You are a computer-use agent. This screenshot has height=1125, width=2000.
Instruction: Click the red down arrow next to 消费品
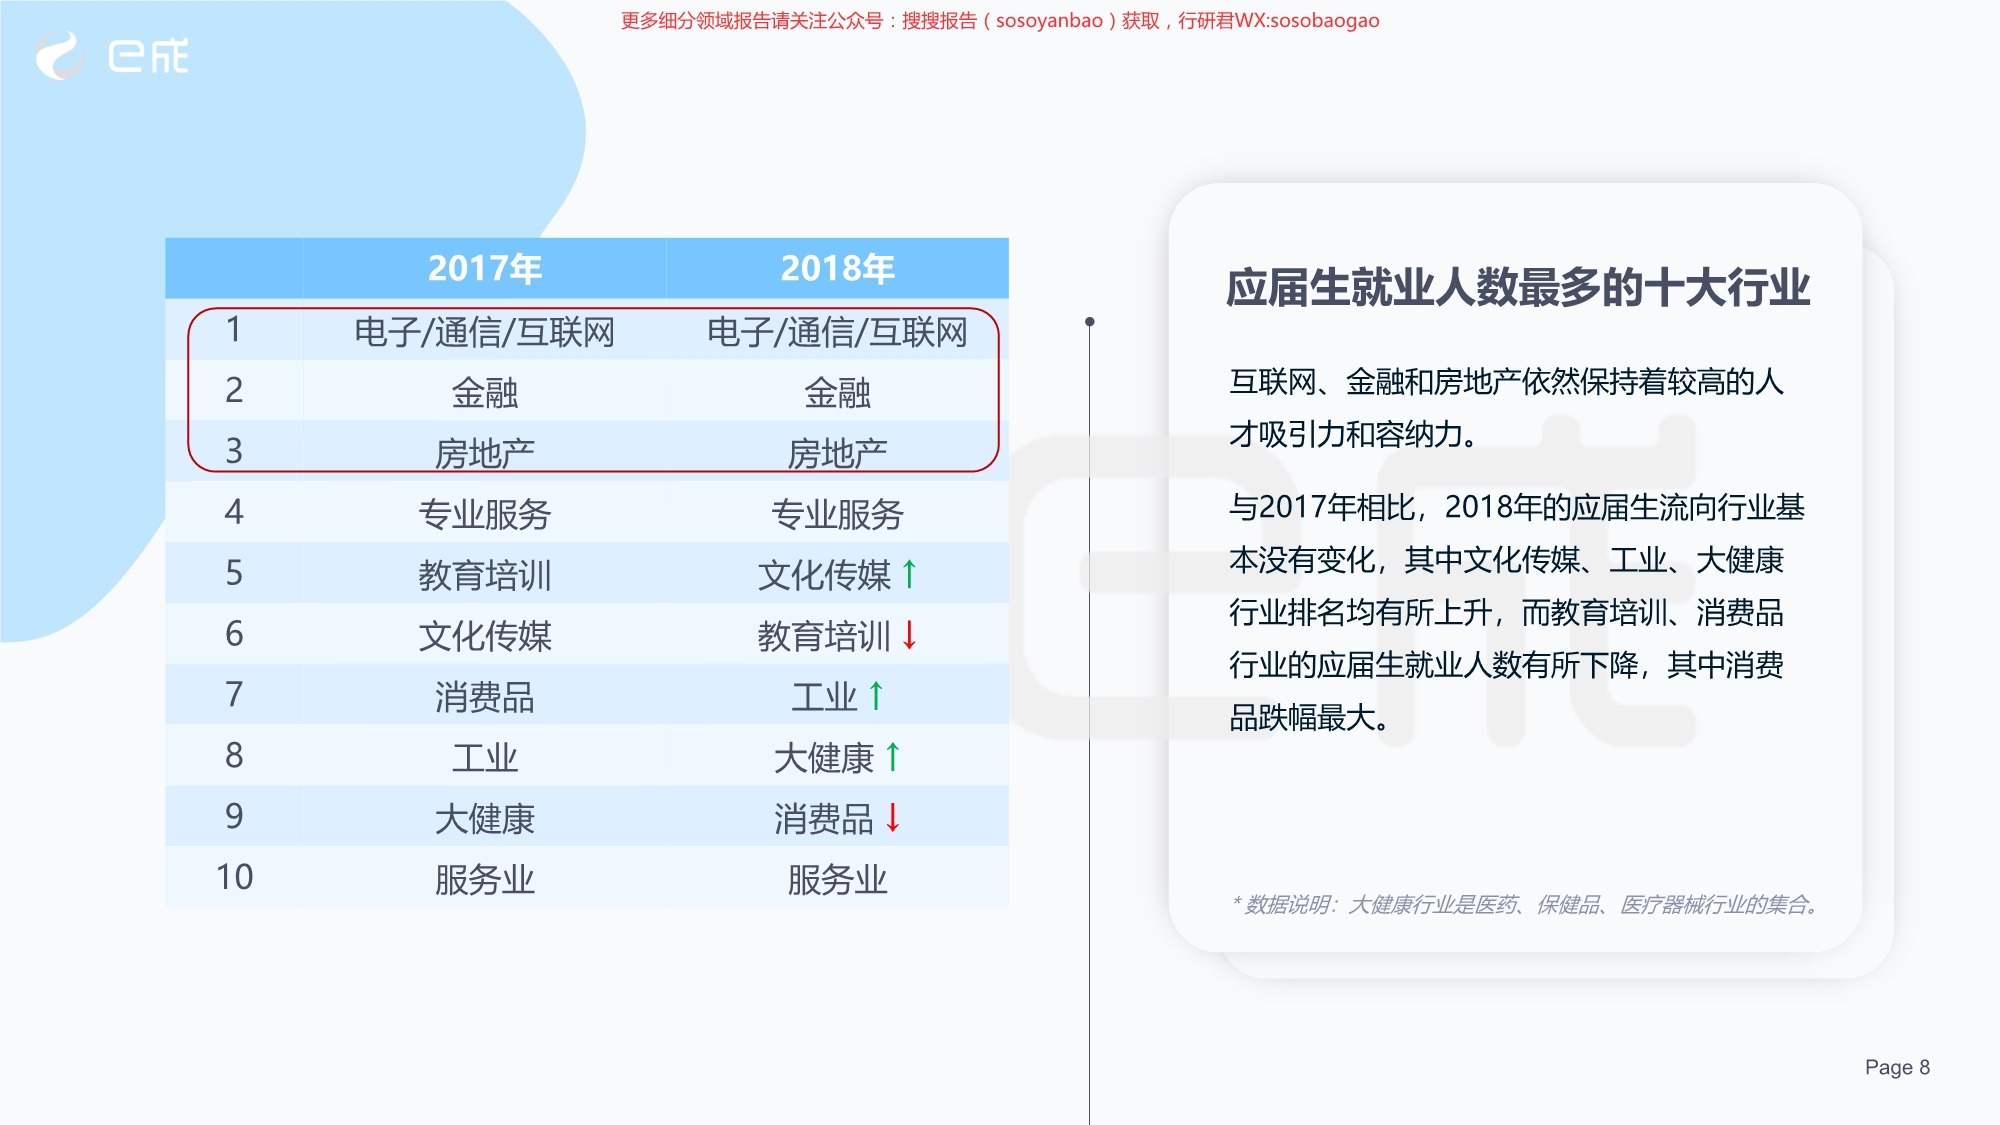(x=893, y=818)
